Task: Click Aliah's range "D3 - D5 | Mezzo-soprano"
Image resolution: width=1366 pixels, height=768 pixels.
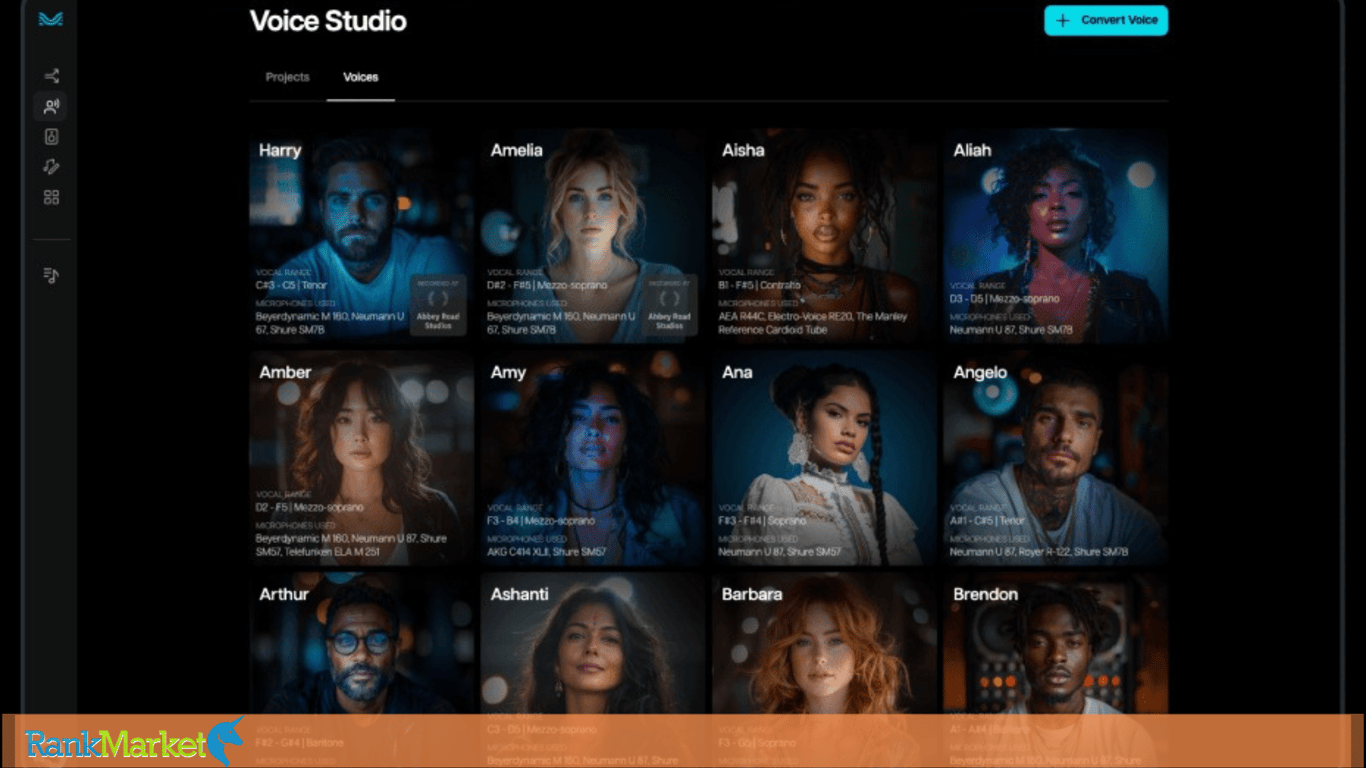Action: coord(1004,299)
